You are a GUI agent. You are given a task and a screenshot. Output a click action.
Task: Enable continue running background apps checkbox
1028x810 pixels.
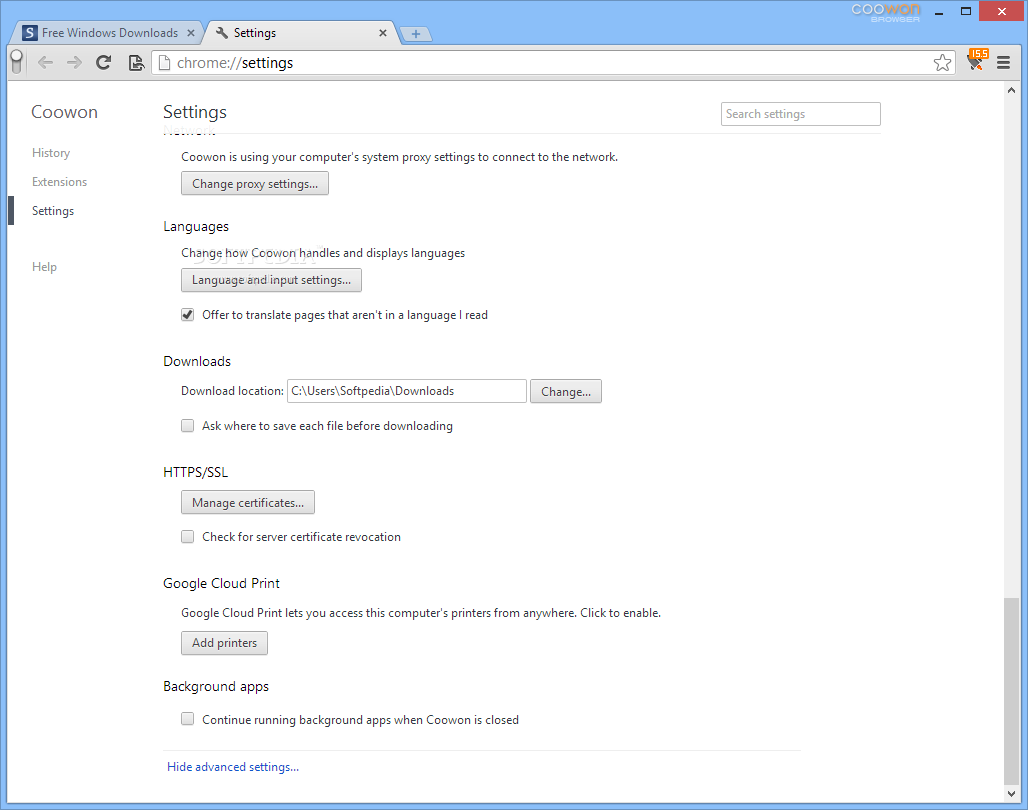click(188, 719)
